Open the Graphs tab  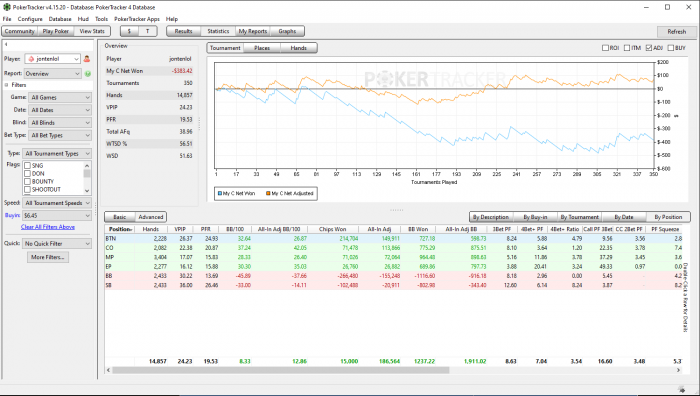(287, 31)
